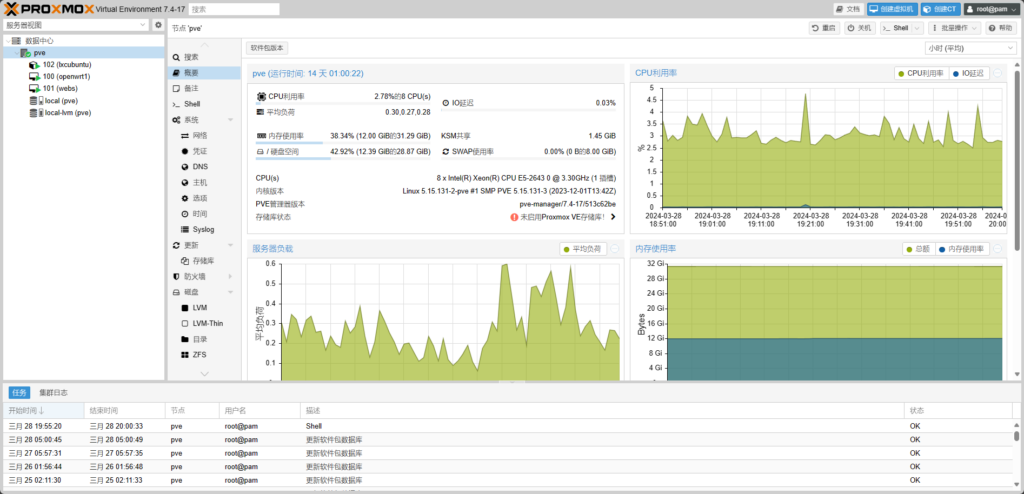Click the 重启 reboot button

click(824, 28)
